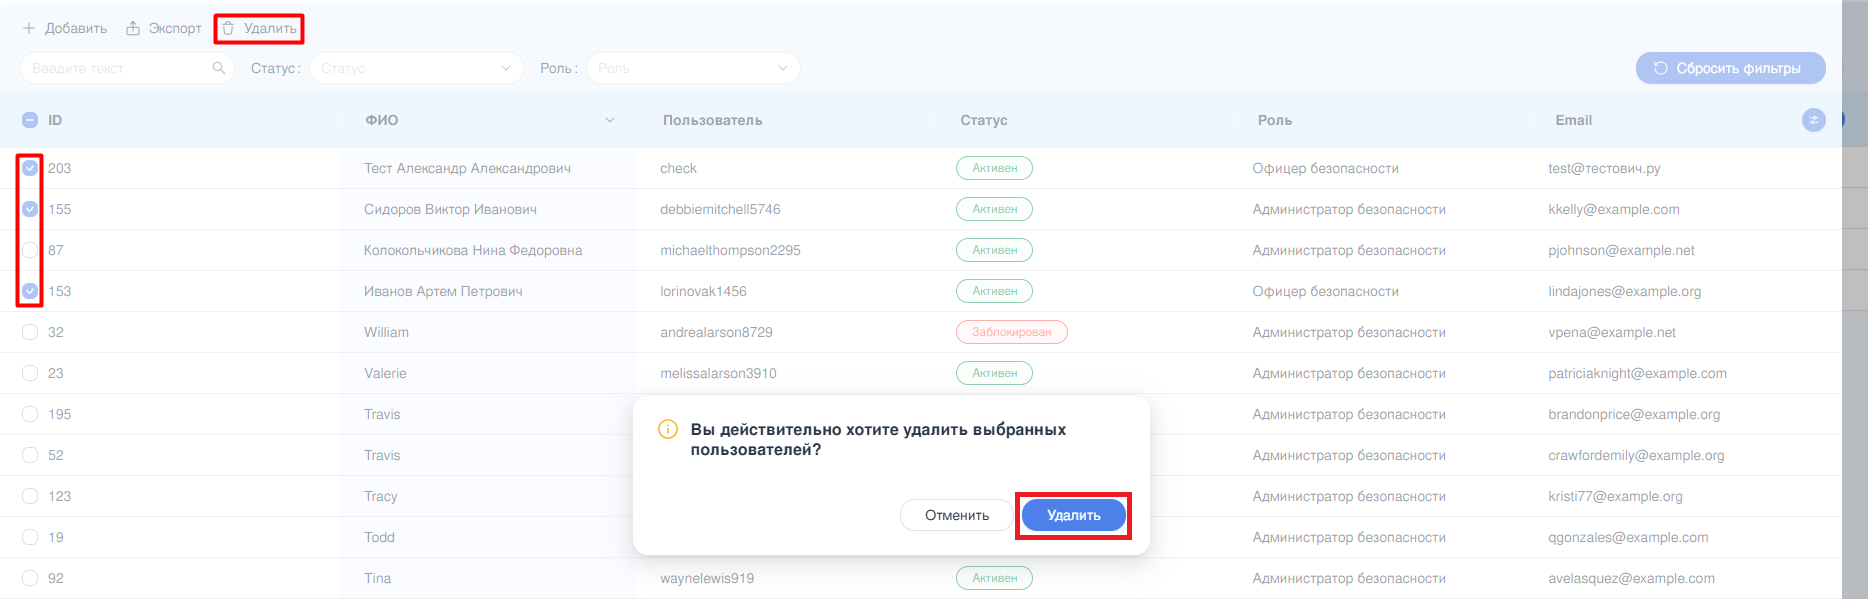Click the reset icon in Сбросить фильтры
Viewport: 1868px width, 599px height.
[1660, 68]
